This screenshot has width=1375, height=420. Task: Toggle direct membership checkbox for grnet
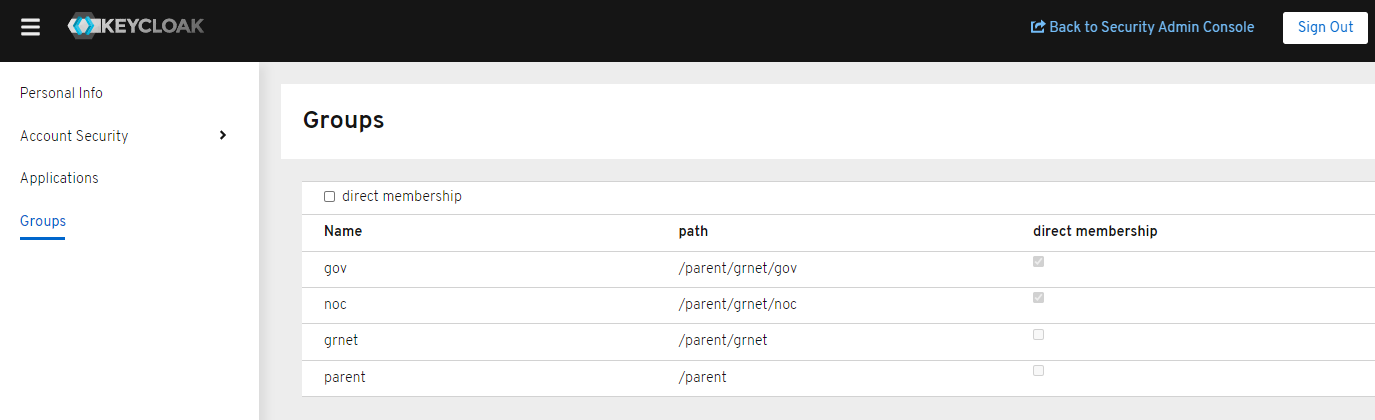point(1038,335)
